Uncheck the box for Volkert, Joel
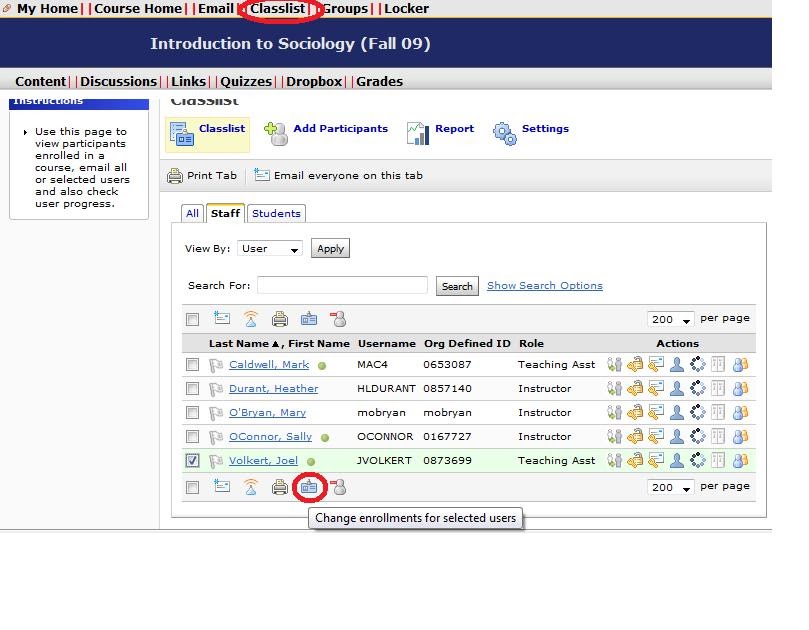This screenshot has width=809, height=630. [192, 460]
